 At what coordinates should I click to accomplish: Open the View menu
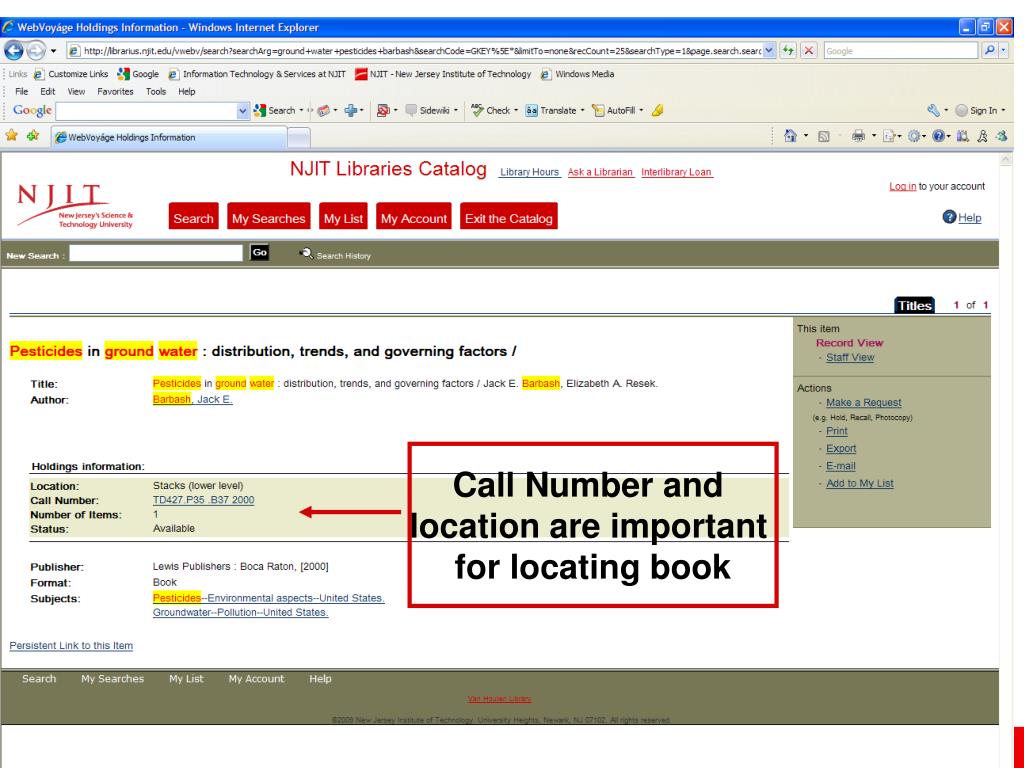pos(76,91)
